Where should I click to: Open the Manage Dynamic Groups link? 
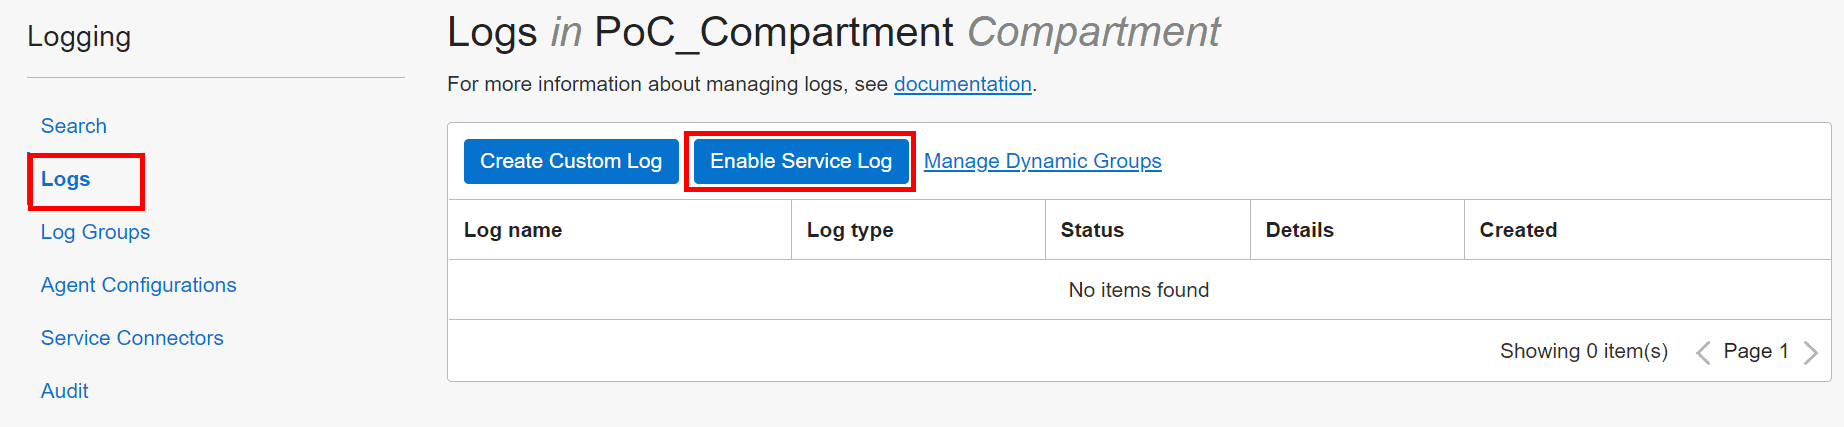coord(1042,161)
